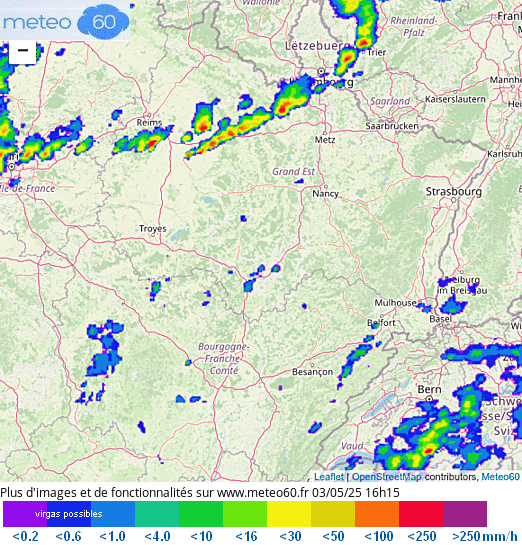Select the red <250 legend swatch
This screenshot has height=545, width=522.
[x=421, y=514]
